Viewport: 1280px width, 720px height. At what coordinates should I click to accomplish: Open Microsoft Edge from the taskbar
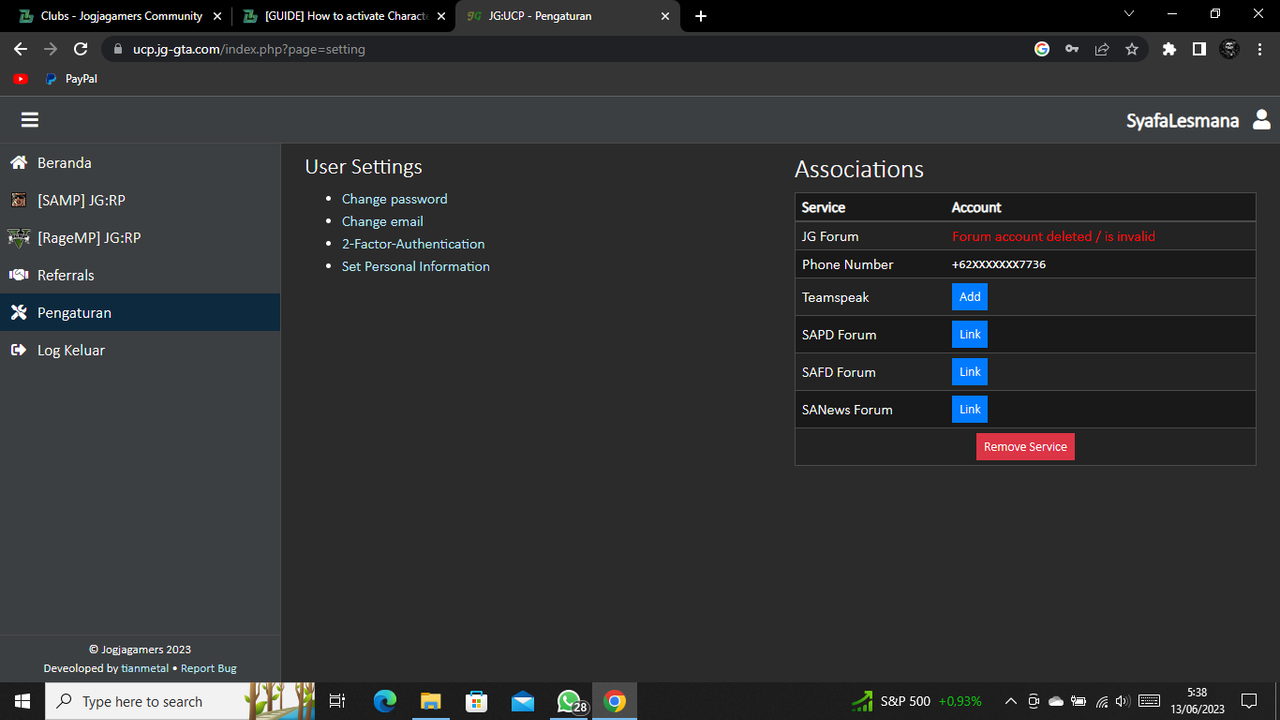385,701
